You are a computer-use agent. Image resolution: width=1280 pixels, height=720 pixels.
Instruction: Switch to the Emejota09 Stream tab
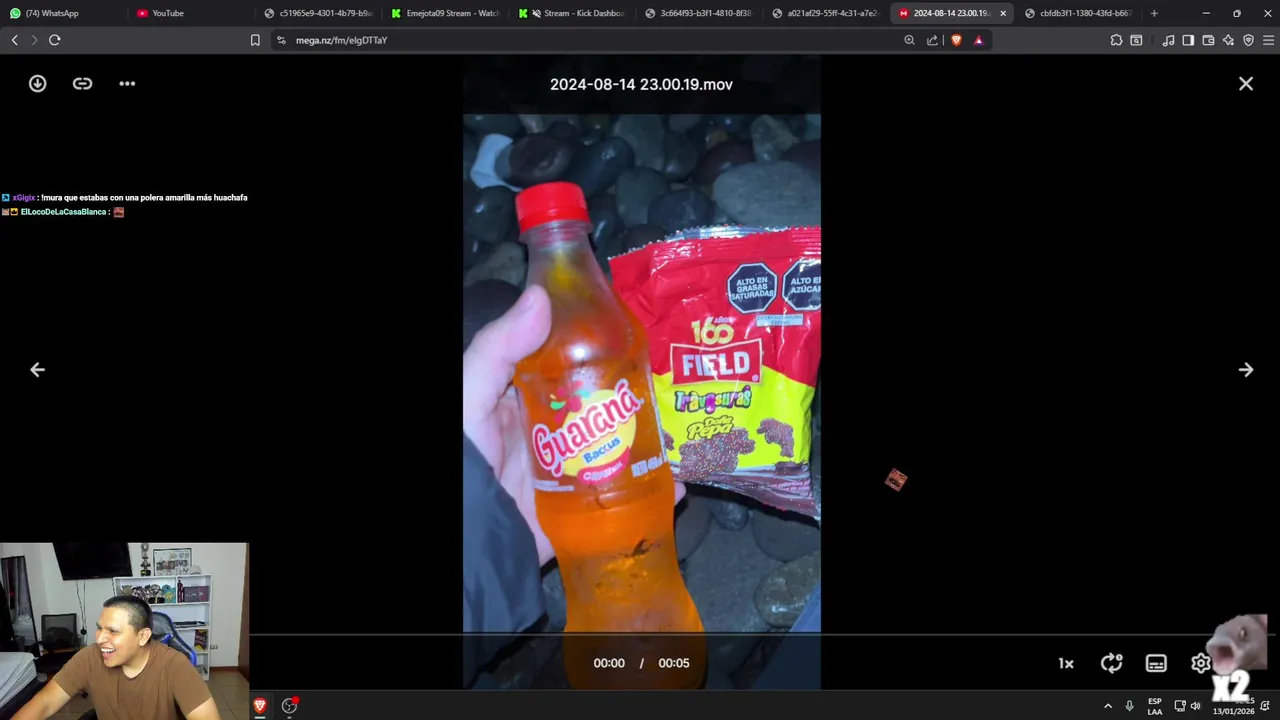tap(445, 13)
